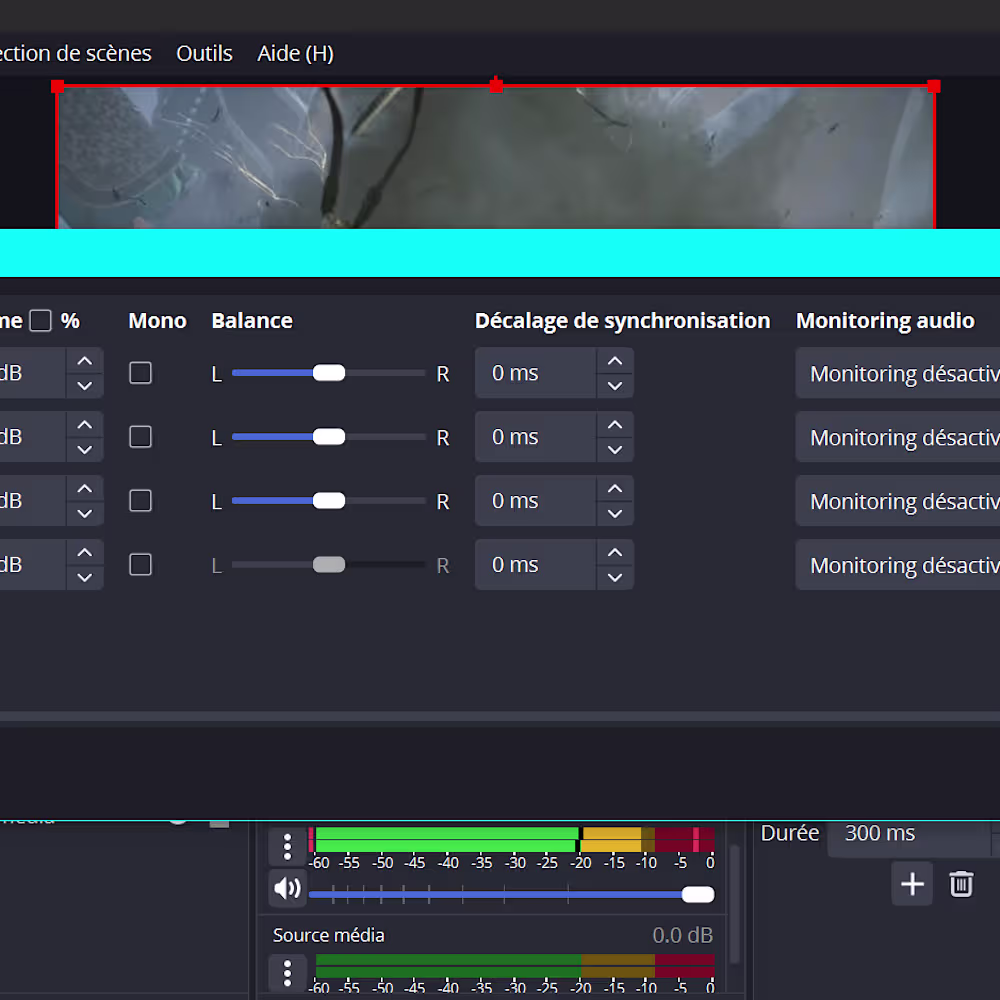
Task: Click the Mono column header
Action: 158,320
